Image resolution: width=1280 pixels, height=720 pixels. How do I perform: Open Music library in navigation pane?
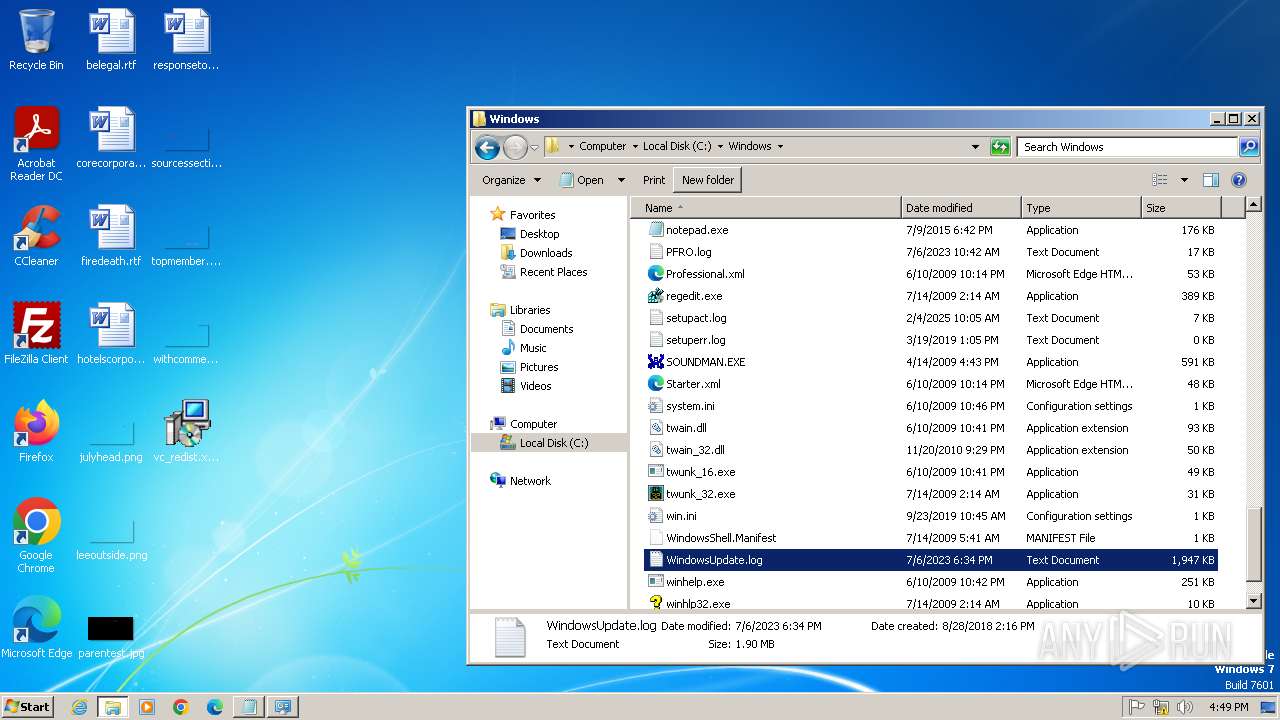pyautogui.click(x=533, y=348)
